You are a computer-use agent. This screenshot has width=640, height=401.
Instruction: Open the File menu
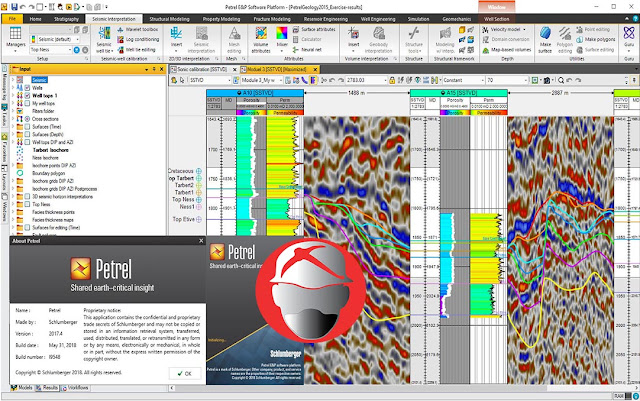point(12,19)
